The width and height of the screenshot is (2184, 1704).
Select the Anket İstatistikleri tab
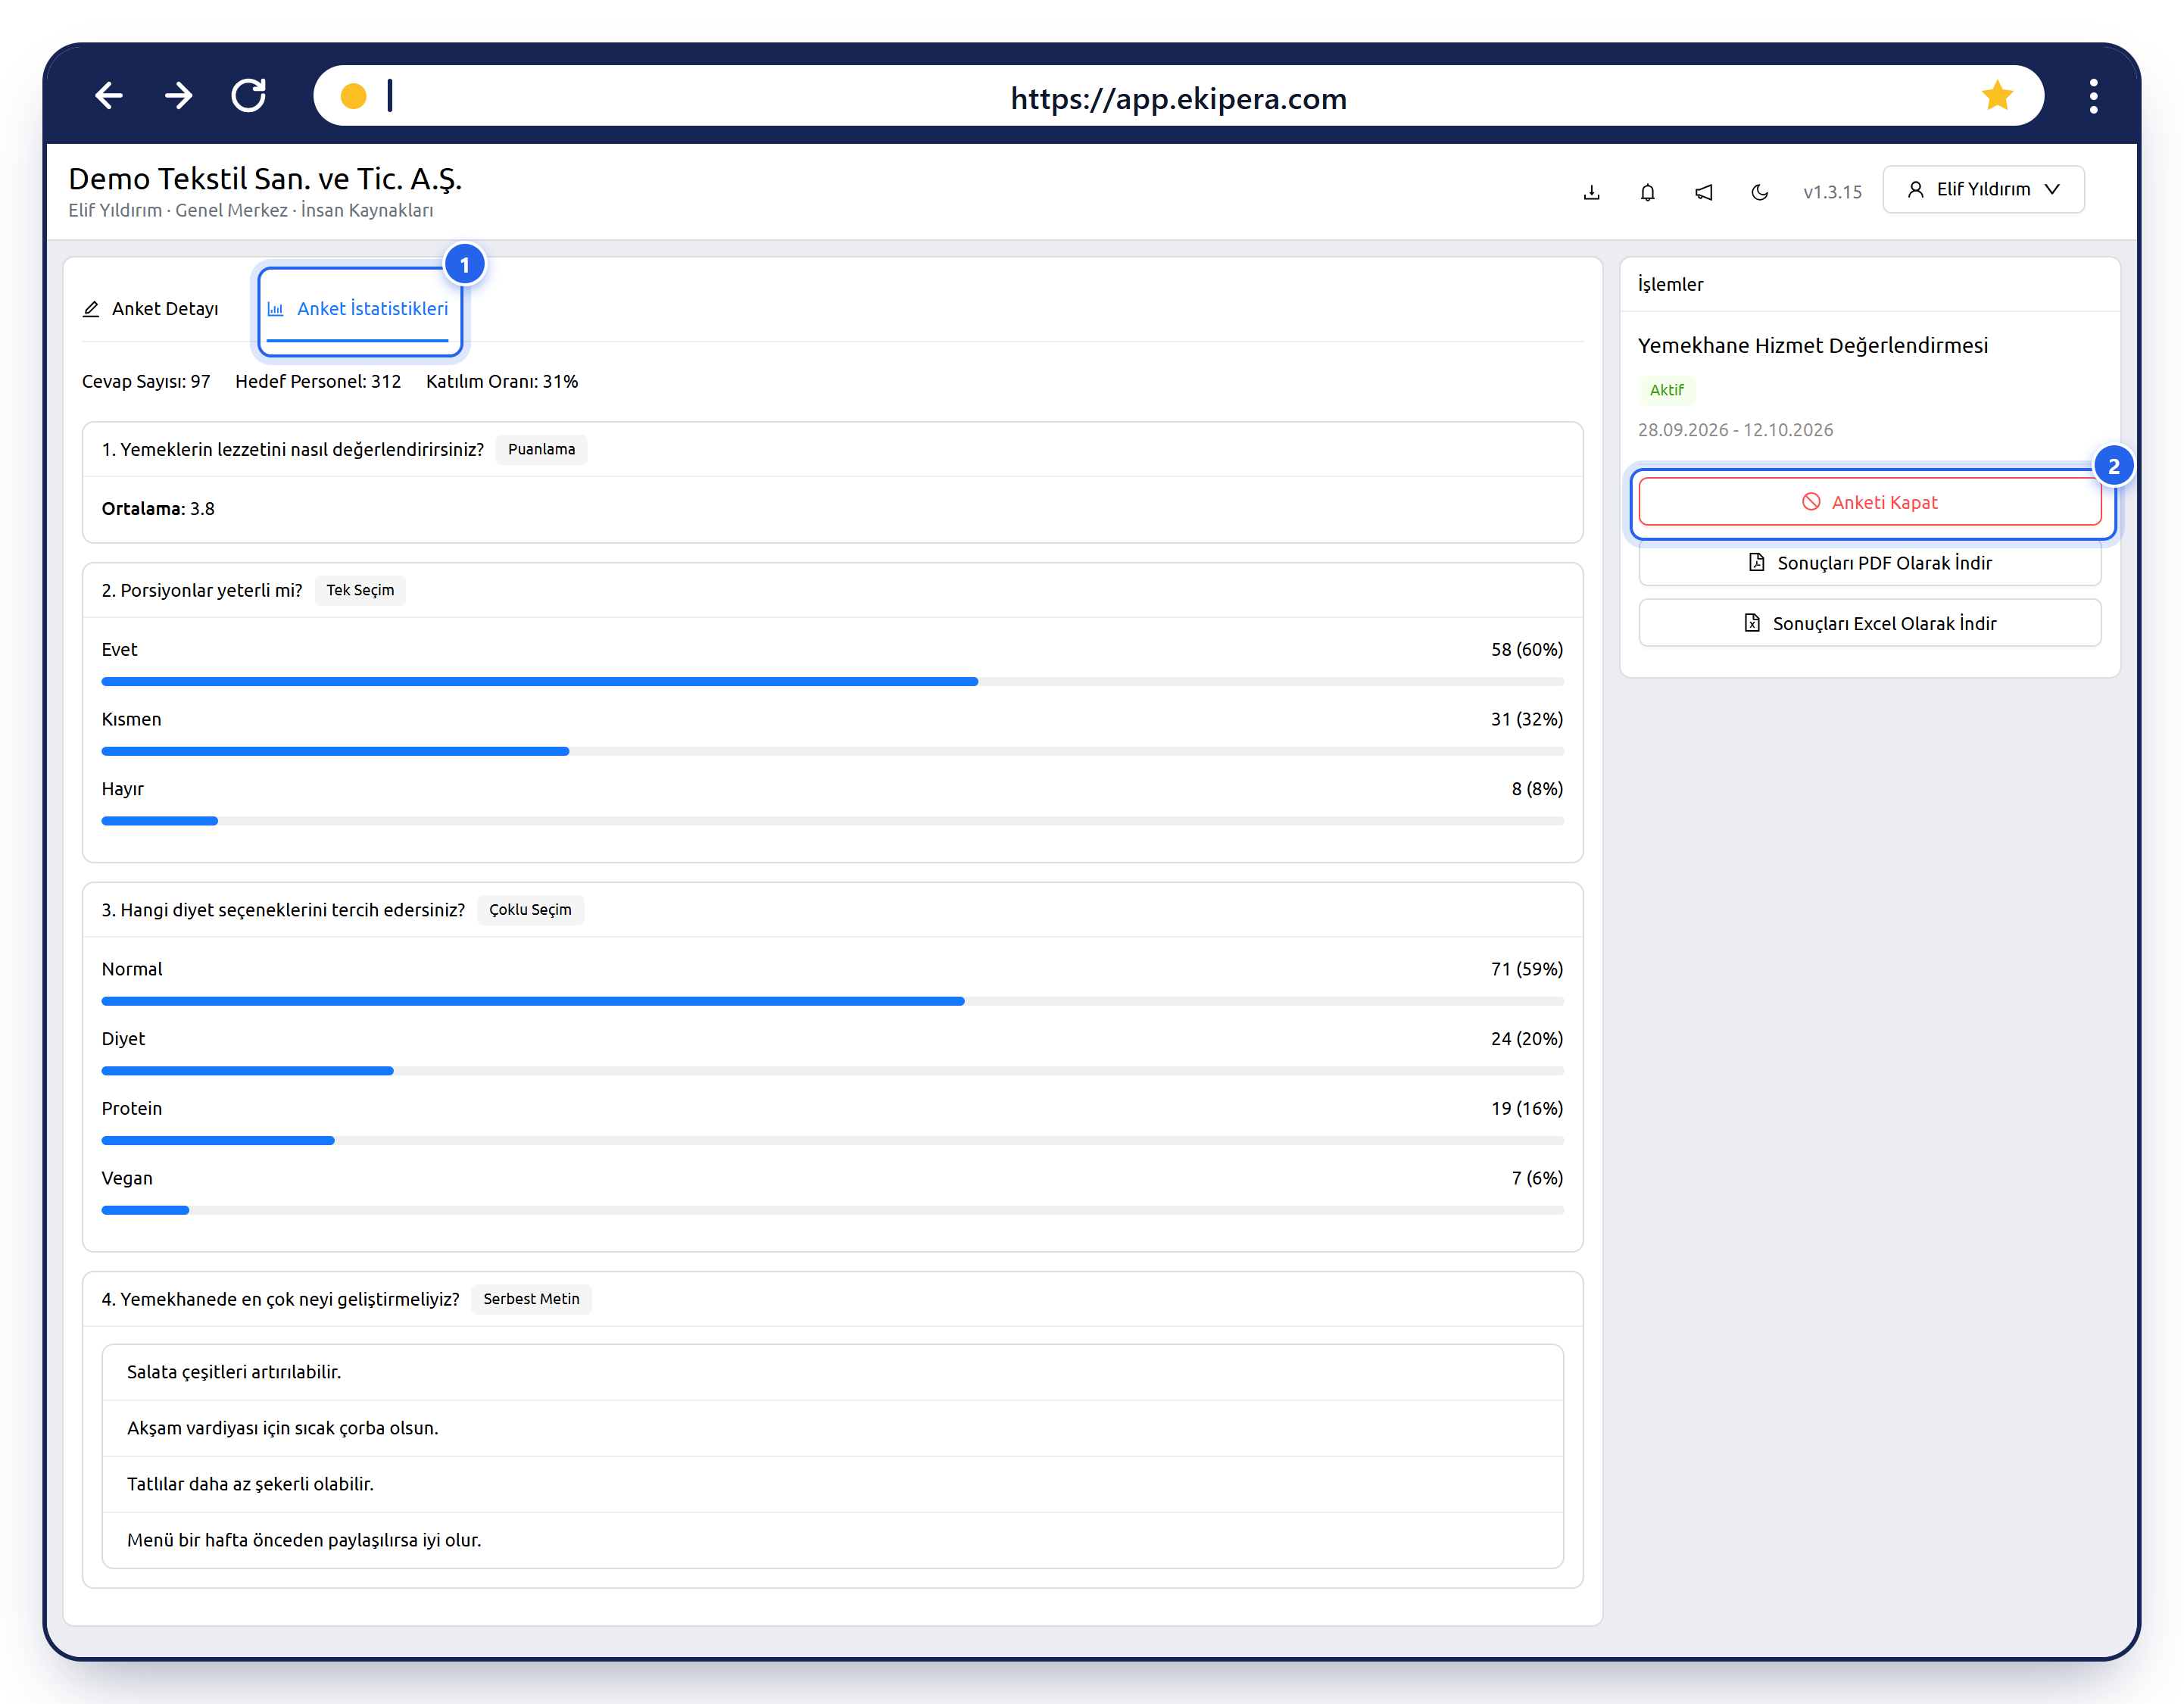click(358, 309)
